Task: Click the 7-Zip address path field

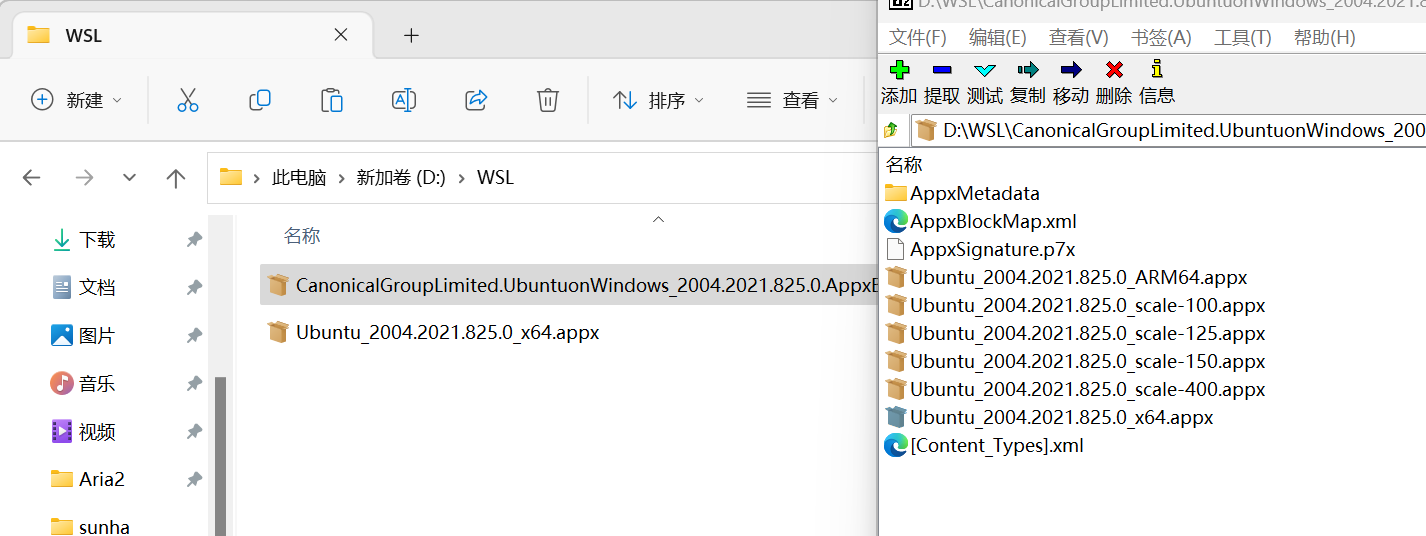Action: pyautogui.click(x=1168, y=130)
